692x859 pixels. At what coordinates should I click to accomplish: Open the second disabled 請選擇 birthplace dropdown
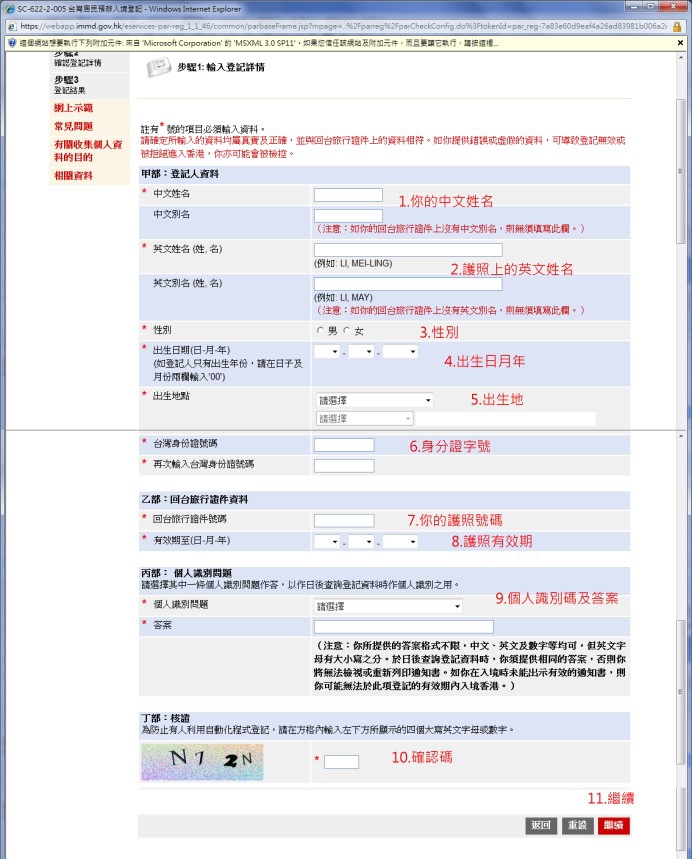pos(364,419)
